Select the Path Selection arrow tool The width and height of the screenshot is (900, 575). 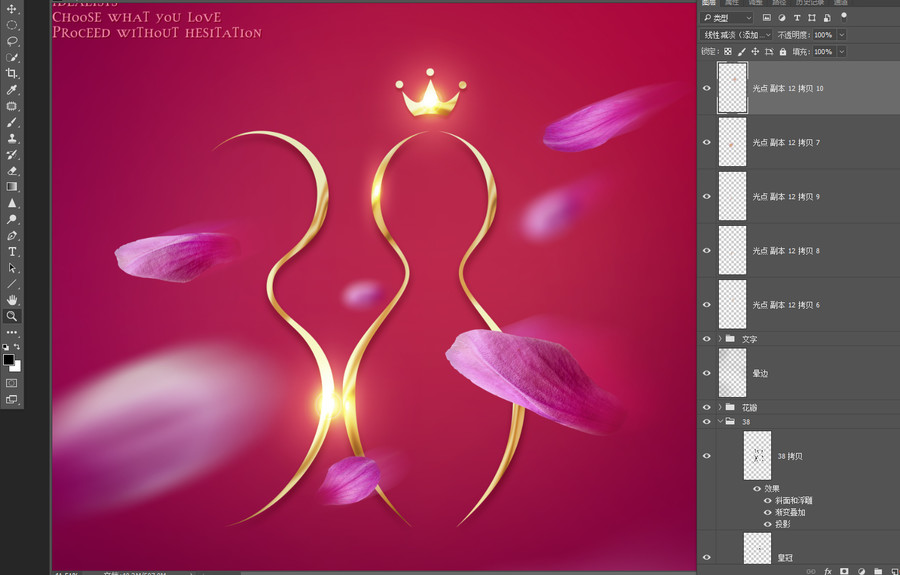click(11, 267)
